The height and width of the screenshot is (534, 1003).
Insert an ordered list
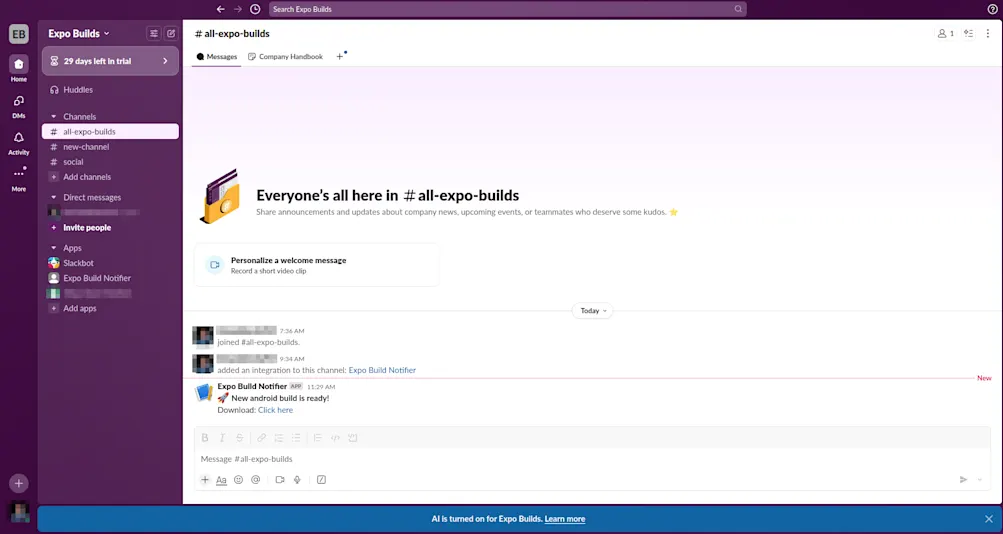(279, 438)
